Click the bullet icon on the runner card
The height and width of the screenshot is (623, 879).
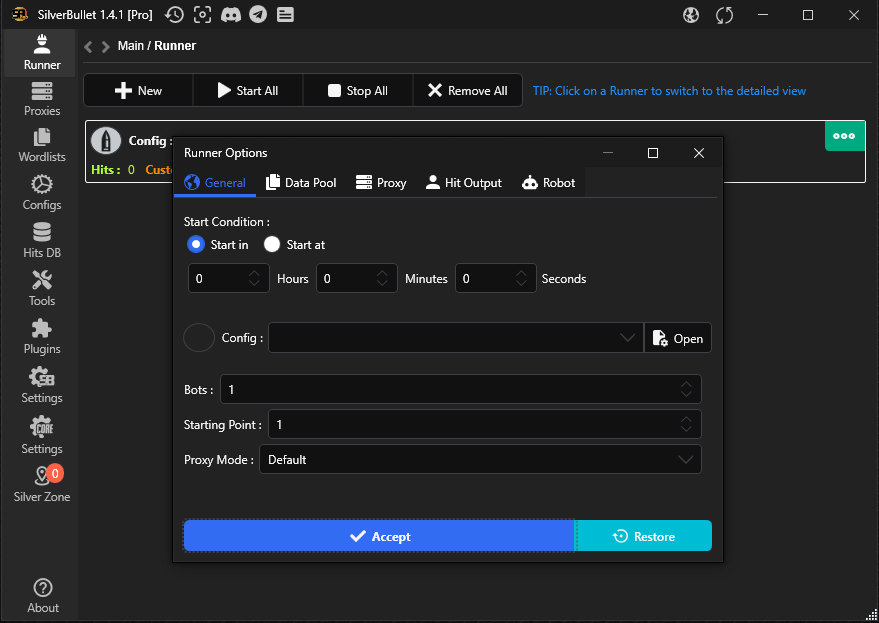coord(106,140)
